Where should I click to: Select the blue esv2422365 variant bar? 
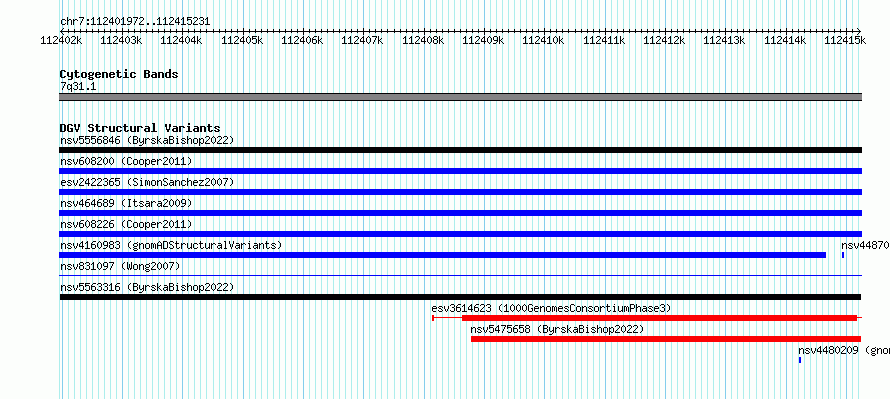(x=460, y=192)
